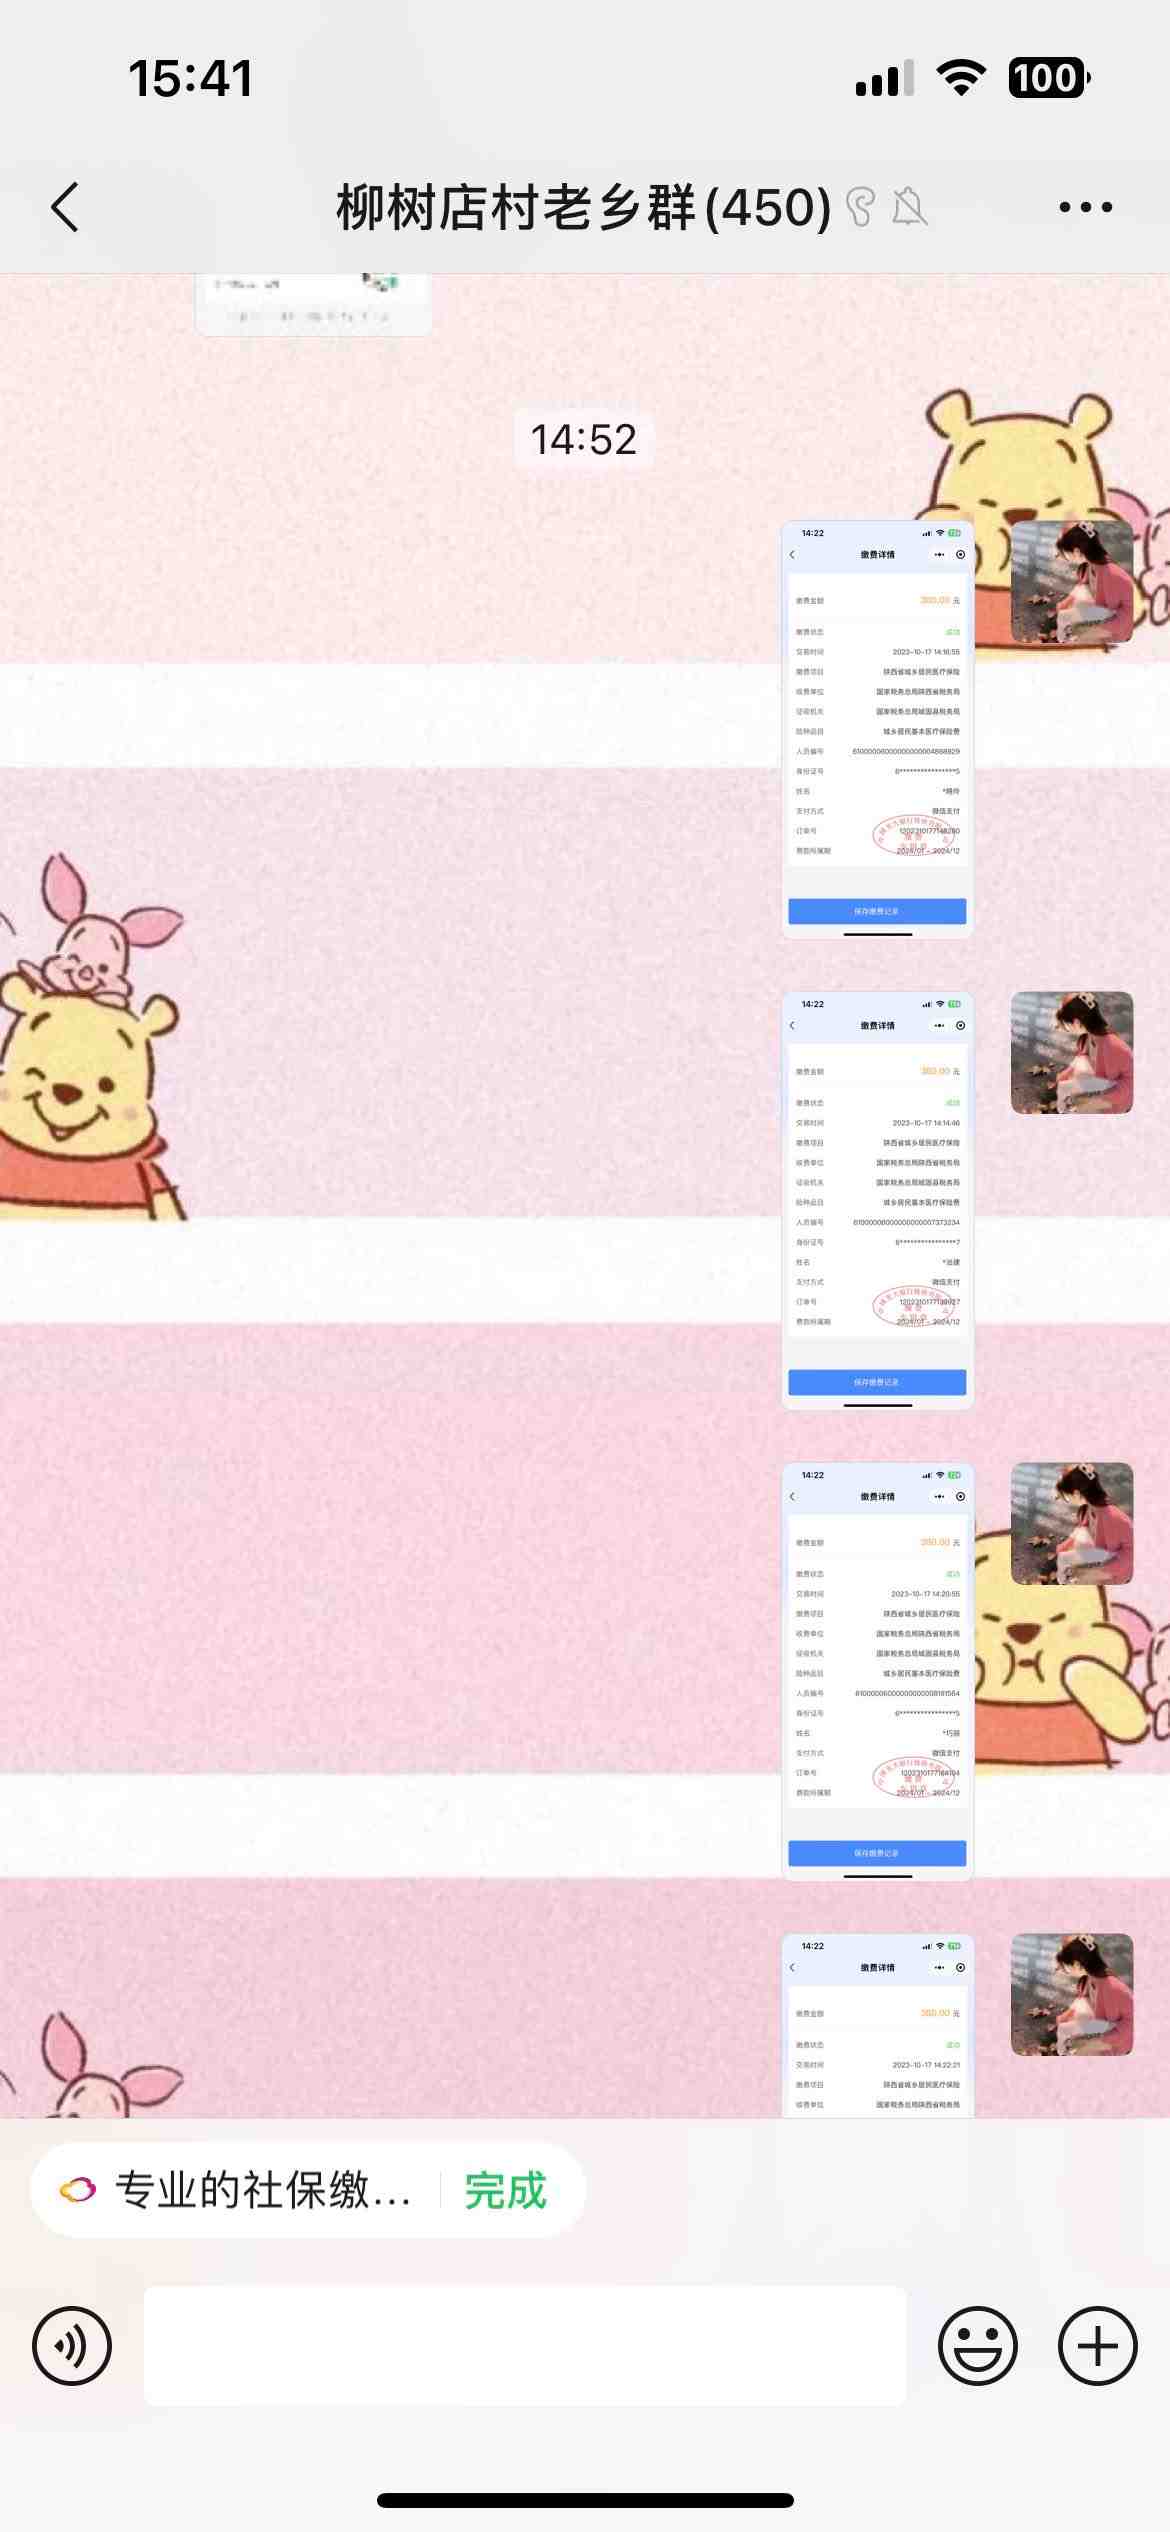Tap the 14:52 message timestamp
Screen dimensions: 1170x2532
click(x=583, y=440)
